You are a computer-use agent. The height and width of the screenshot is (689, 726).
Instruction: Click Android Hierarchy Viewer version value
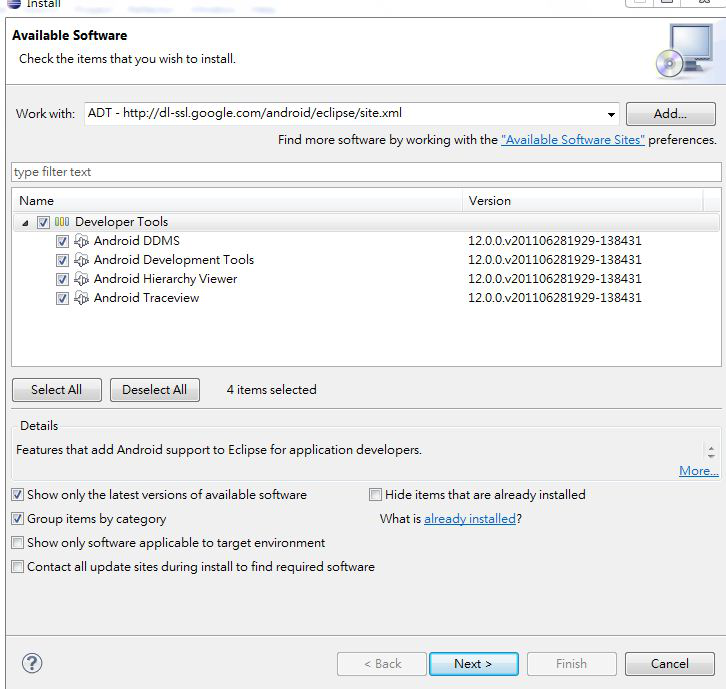(555, 279)
